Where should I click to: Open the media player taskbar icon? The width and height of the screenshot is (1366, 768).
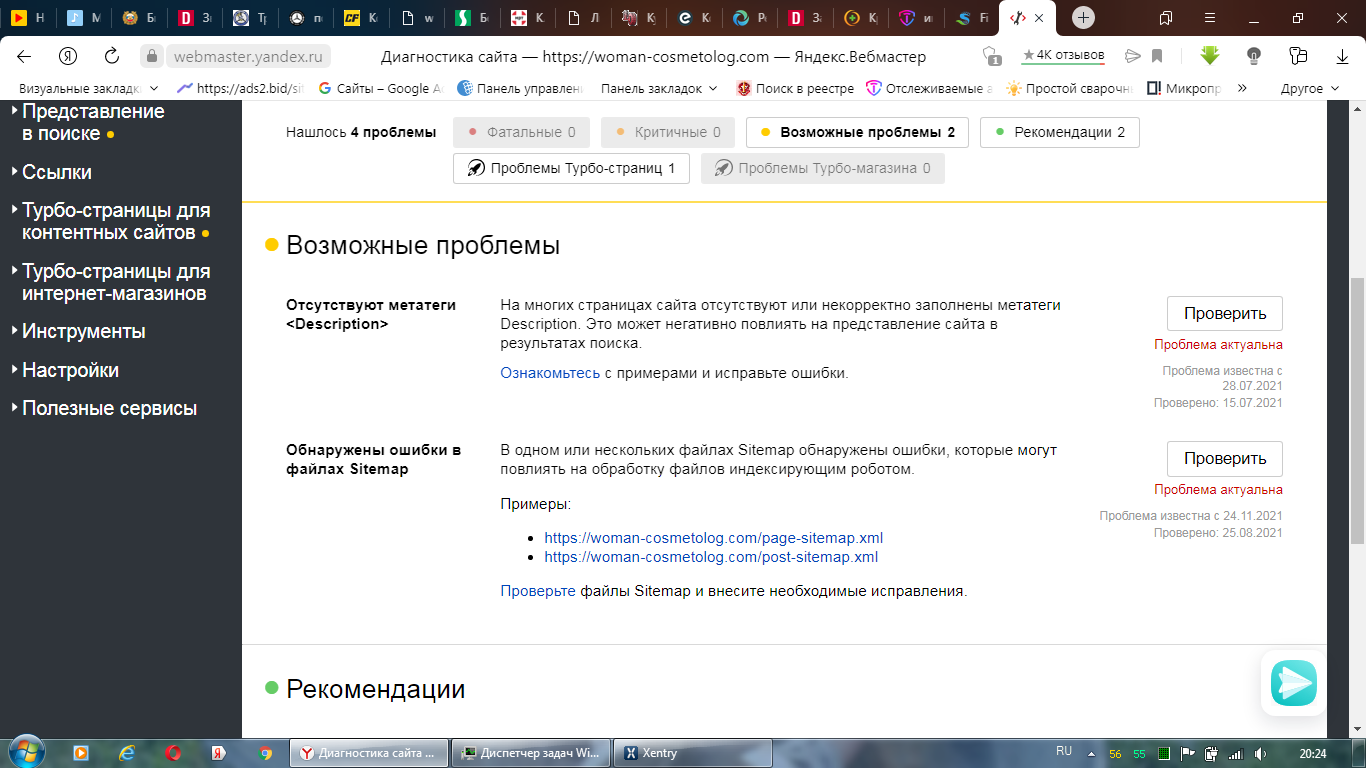click(81, 753)
